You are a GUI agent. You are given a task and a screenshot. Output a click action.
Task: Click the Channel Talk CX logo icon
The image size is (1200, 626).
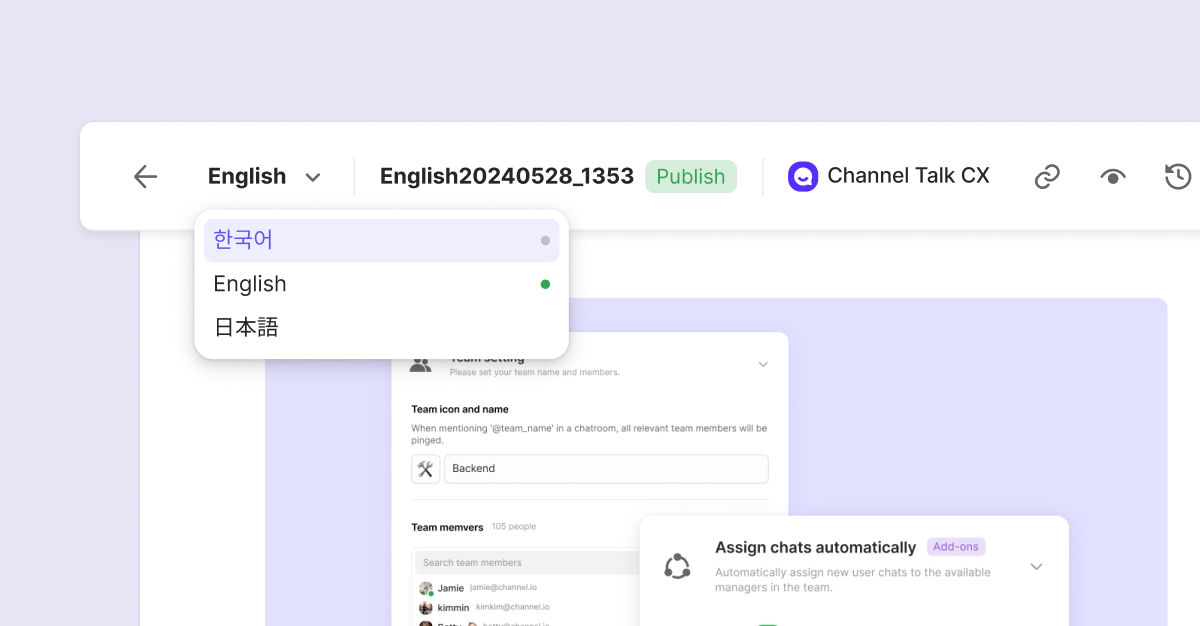pyautogui.click(x=803, y=177)
